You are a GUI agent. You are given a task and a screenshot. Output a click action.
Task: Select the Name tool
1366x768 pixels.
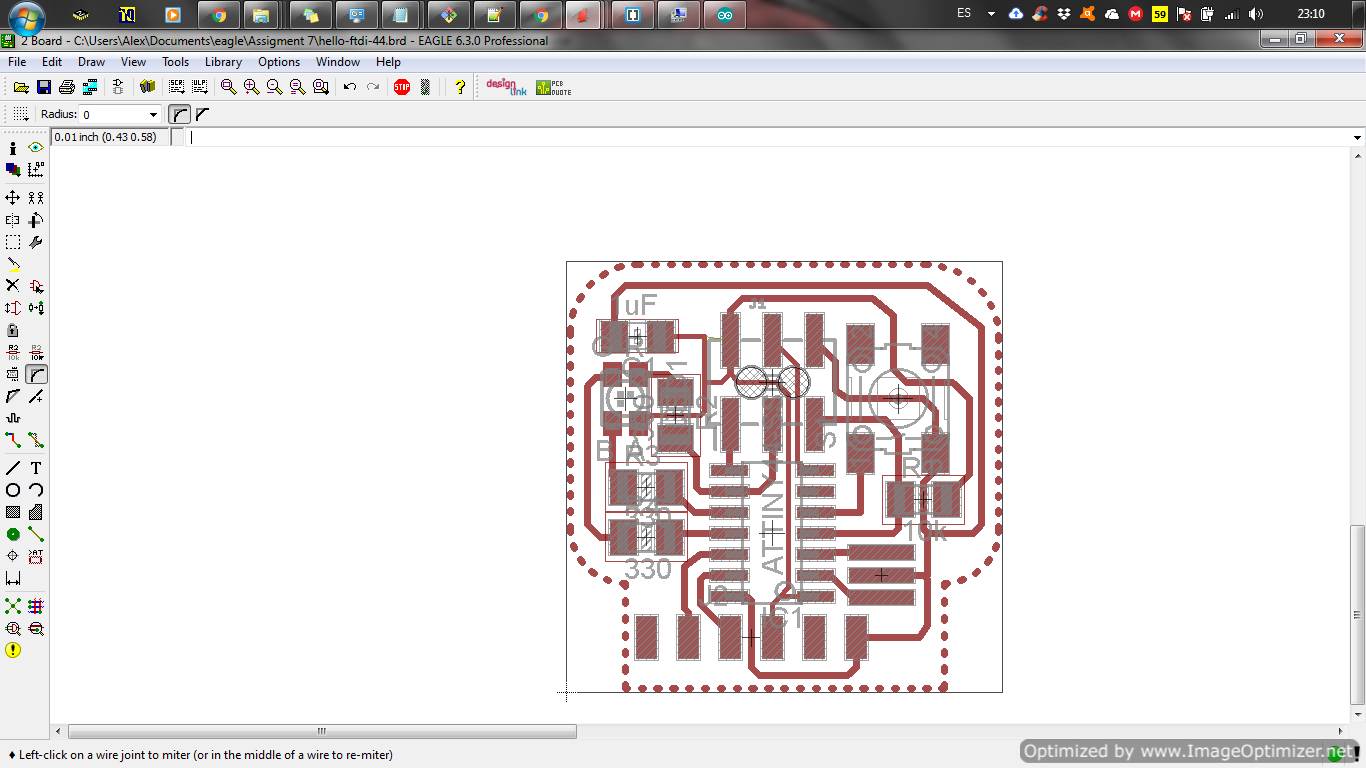[13, 352]
